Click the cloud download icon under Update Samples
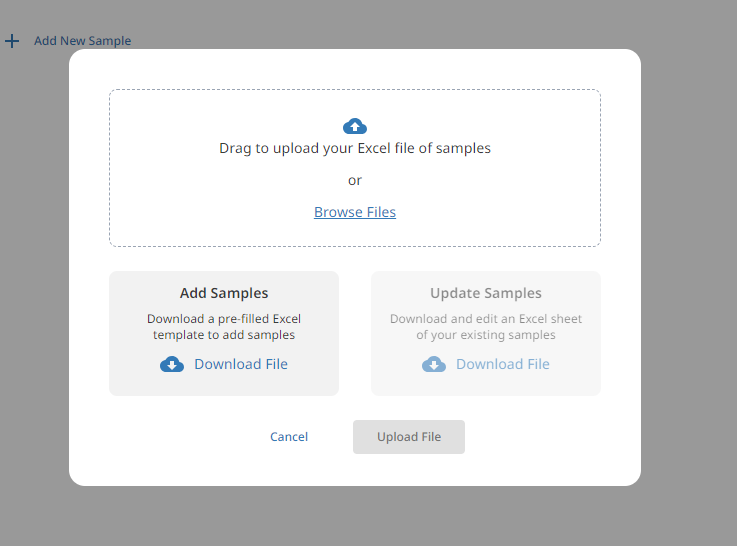Image resolution: width=737 pixels, height=546 pixels. point(434,365)
